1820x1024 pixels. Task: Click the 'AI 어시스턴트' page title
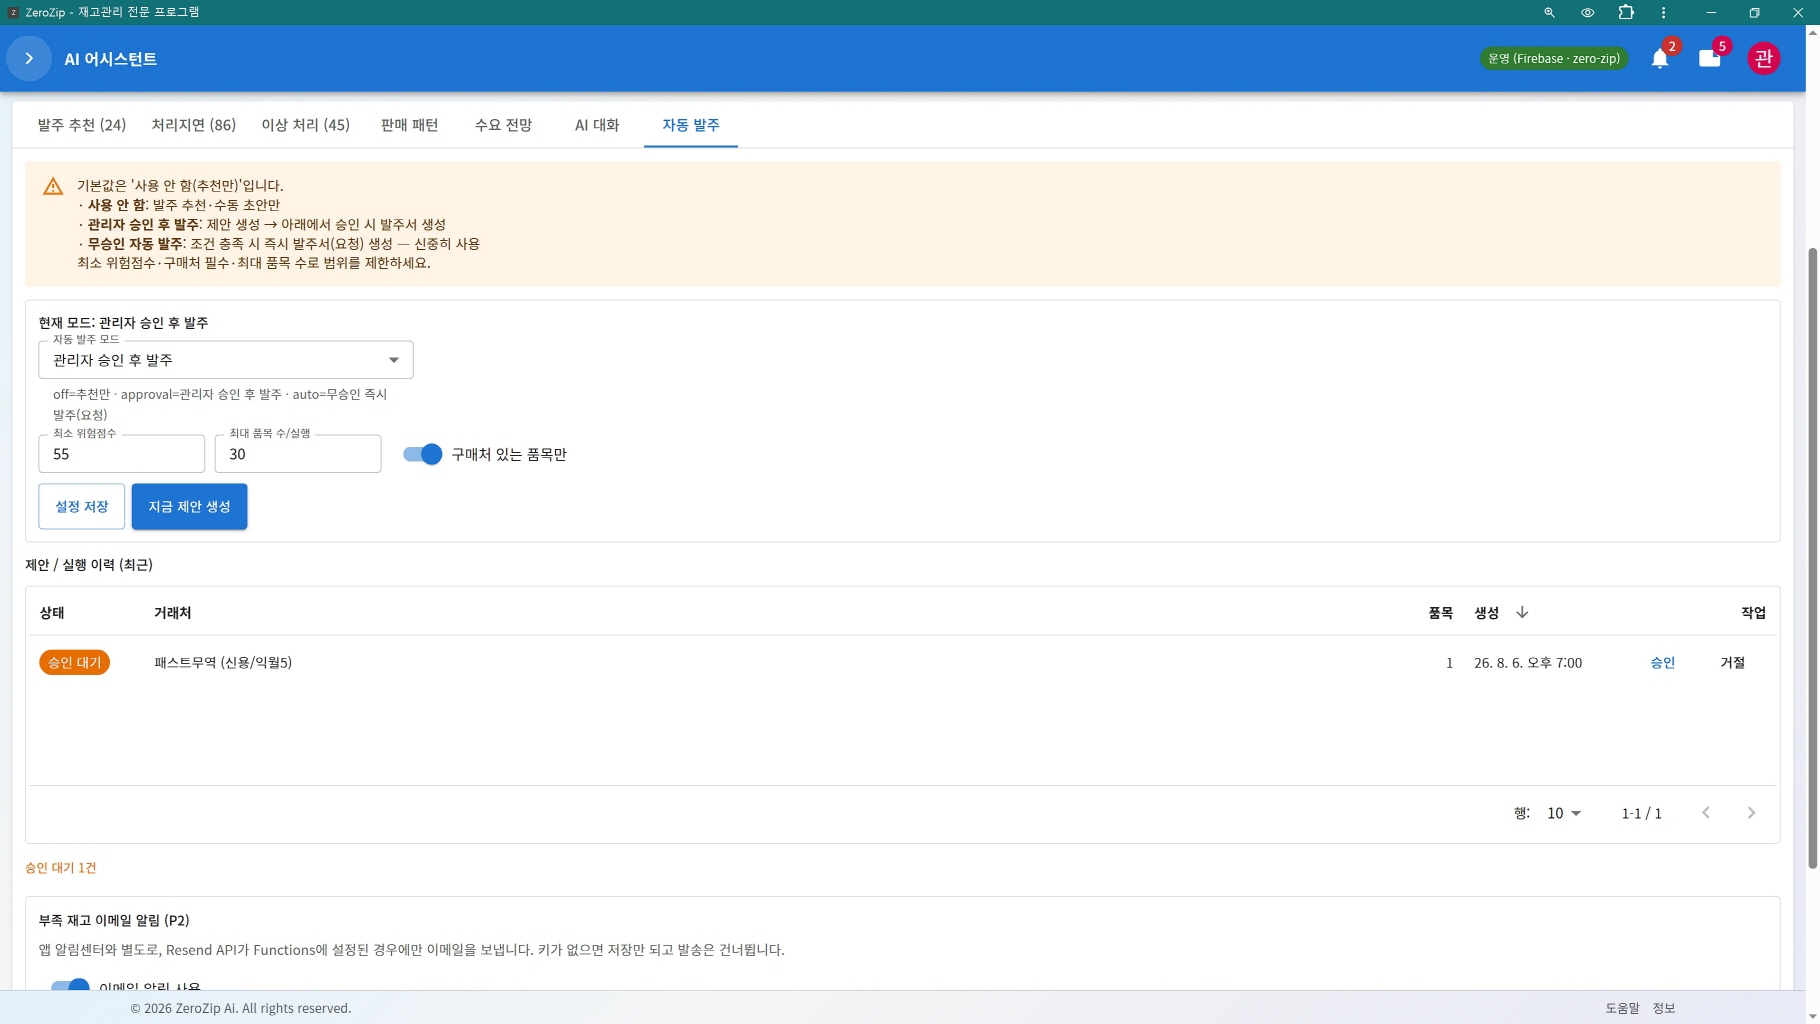click(111, 59)
